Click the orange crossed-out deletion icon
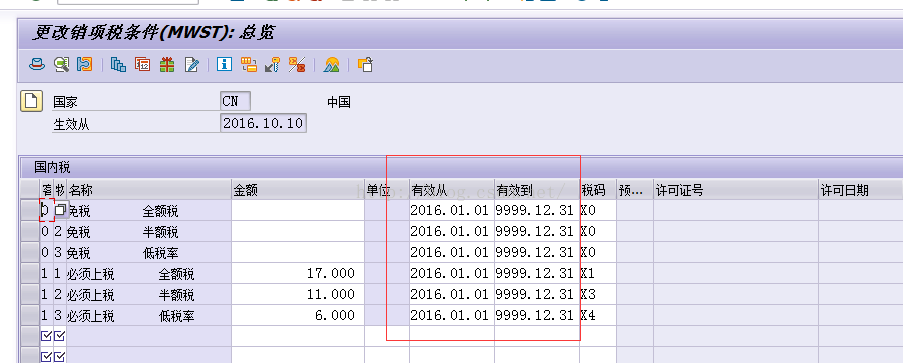This screenshot has width=903, height=363. (297, 65)
